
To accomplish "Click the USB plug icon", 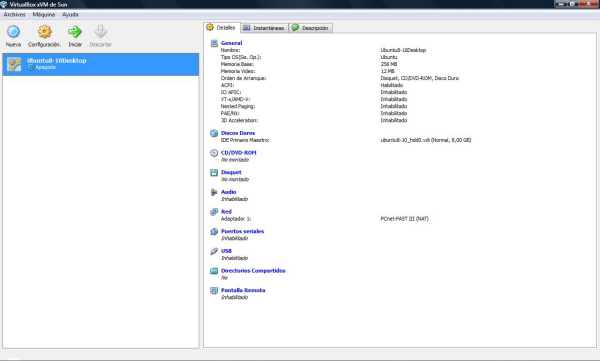I will click(x=214, y=251).
